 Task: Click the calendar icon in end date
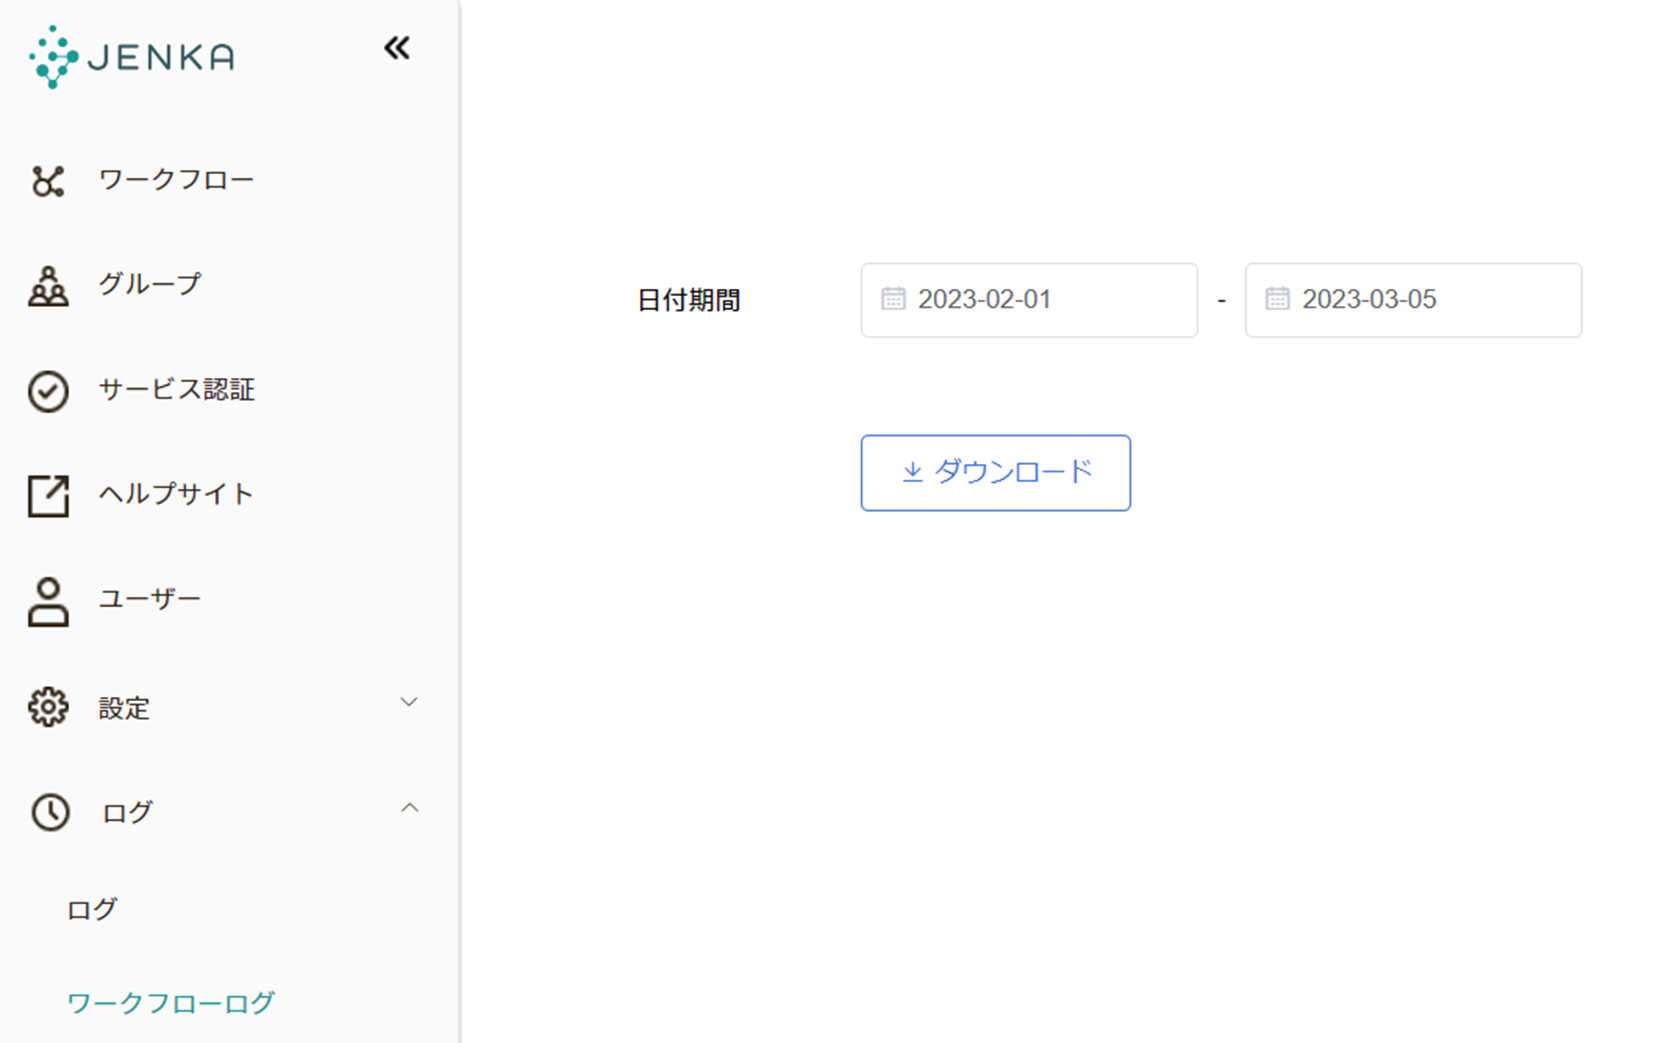pos(1277,299)
